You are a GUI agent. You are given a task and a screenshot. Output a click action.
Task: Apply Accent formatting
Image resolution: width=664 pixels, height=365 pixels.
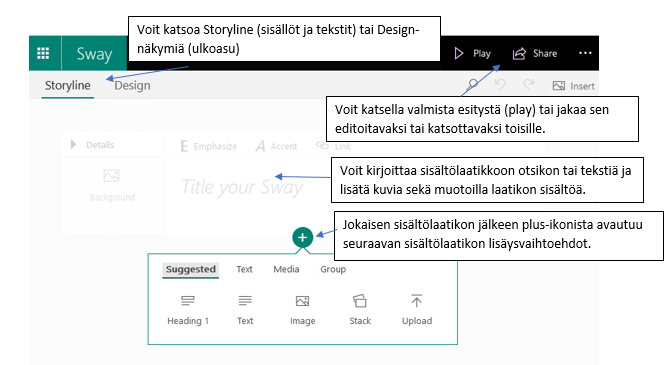[277, 147]
